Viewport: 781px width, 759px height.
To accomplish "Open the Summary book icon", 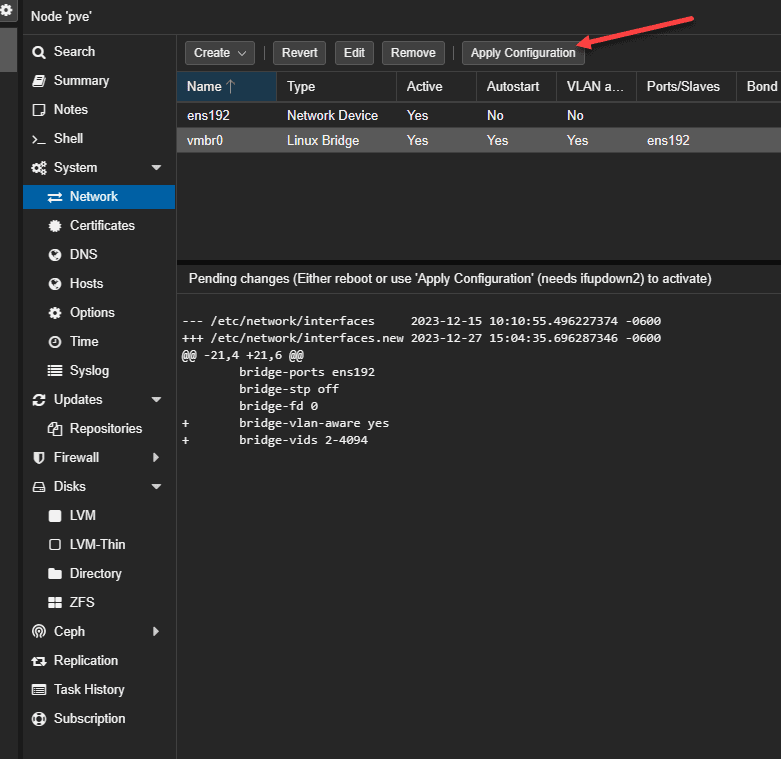I will (39, 81).
